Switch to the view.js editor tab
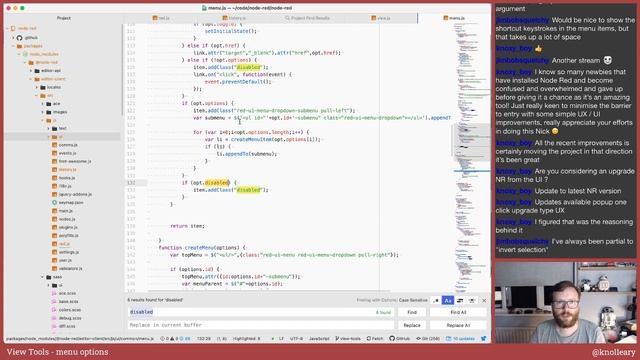Image resolution: width=640 pixels, height=360 pixels. tap(381, 18)
